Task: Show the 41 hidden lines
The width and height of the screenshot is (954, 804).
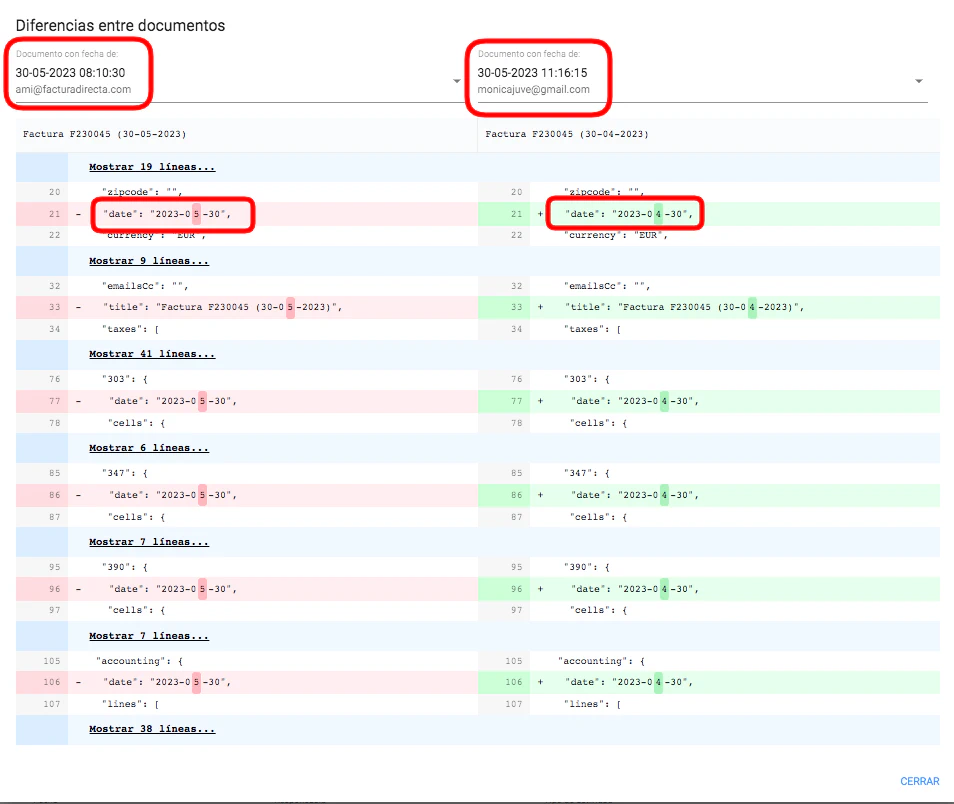Action: click(x=151, y=354)
